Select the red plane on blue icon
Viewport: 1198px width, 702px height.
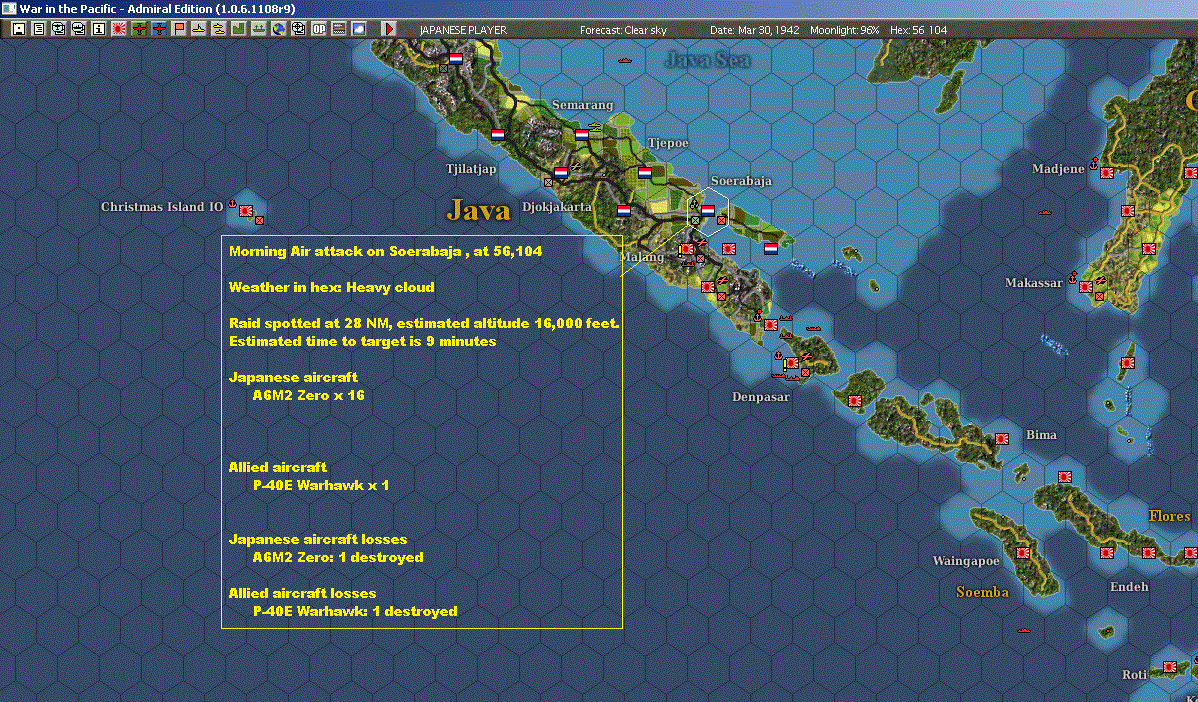pyautogui.click(x=159, y=29)
